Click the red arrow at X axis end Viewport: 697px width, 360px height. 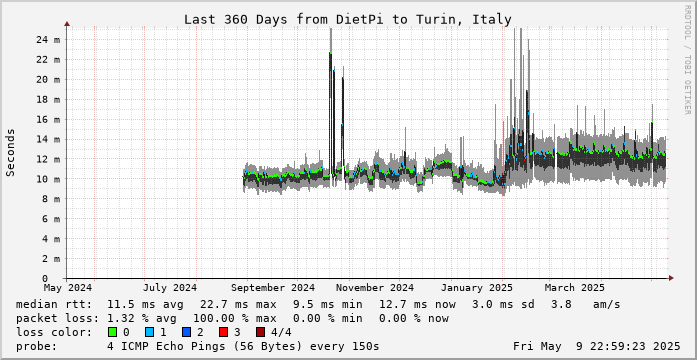pyautogui.click(x=671, y=278)
